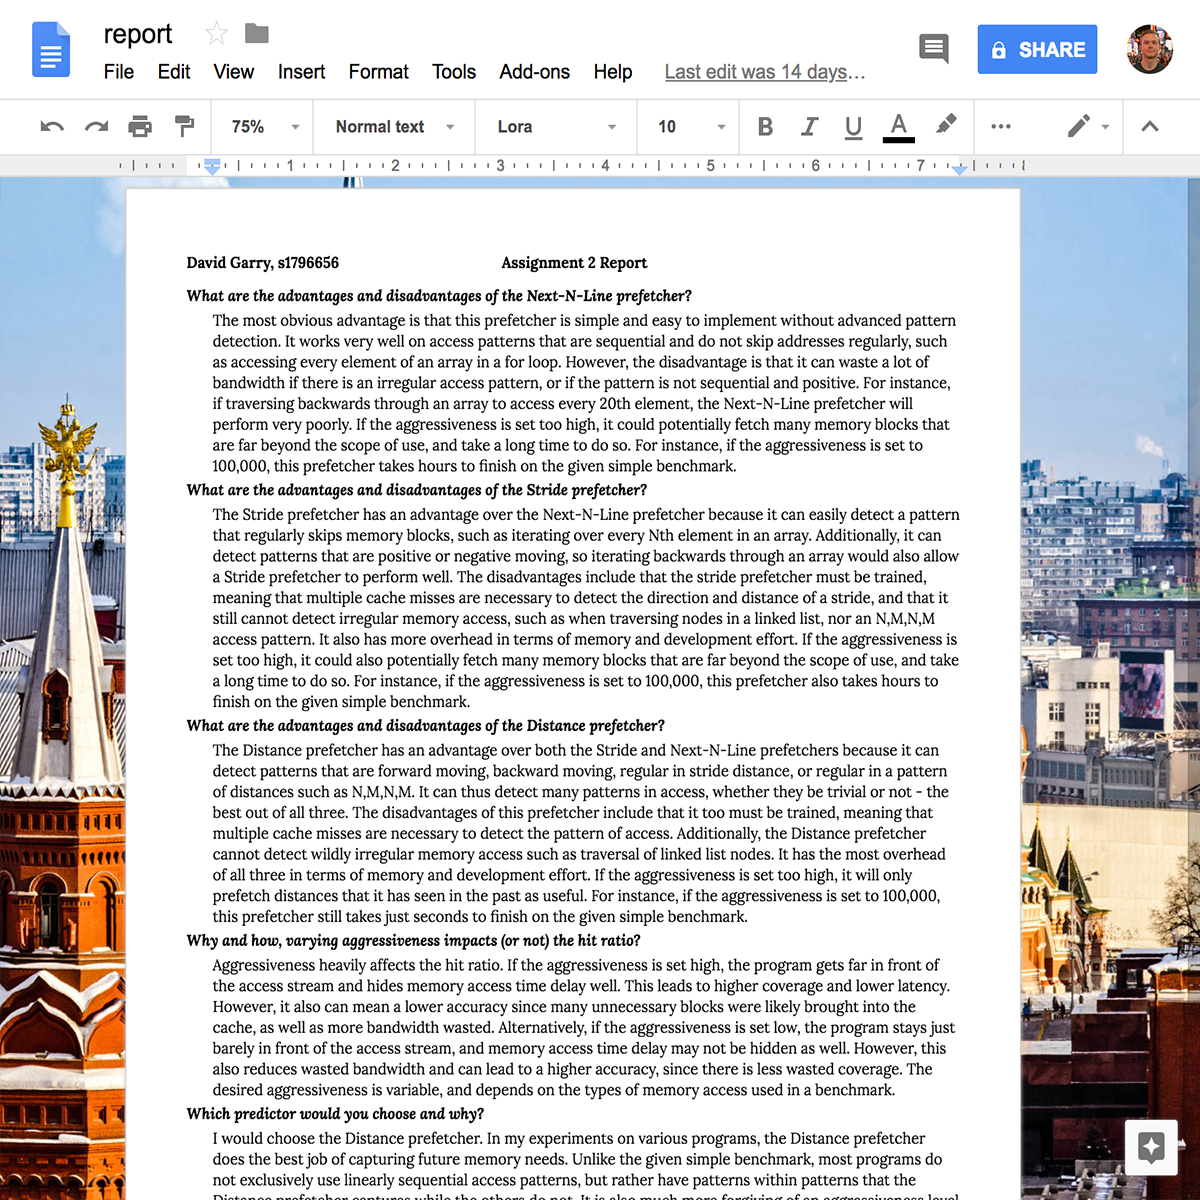This screenshot has width=1200, height=1200.
Task: Open the Format menu
Action: coord(378,71)
